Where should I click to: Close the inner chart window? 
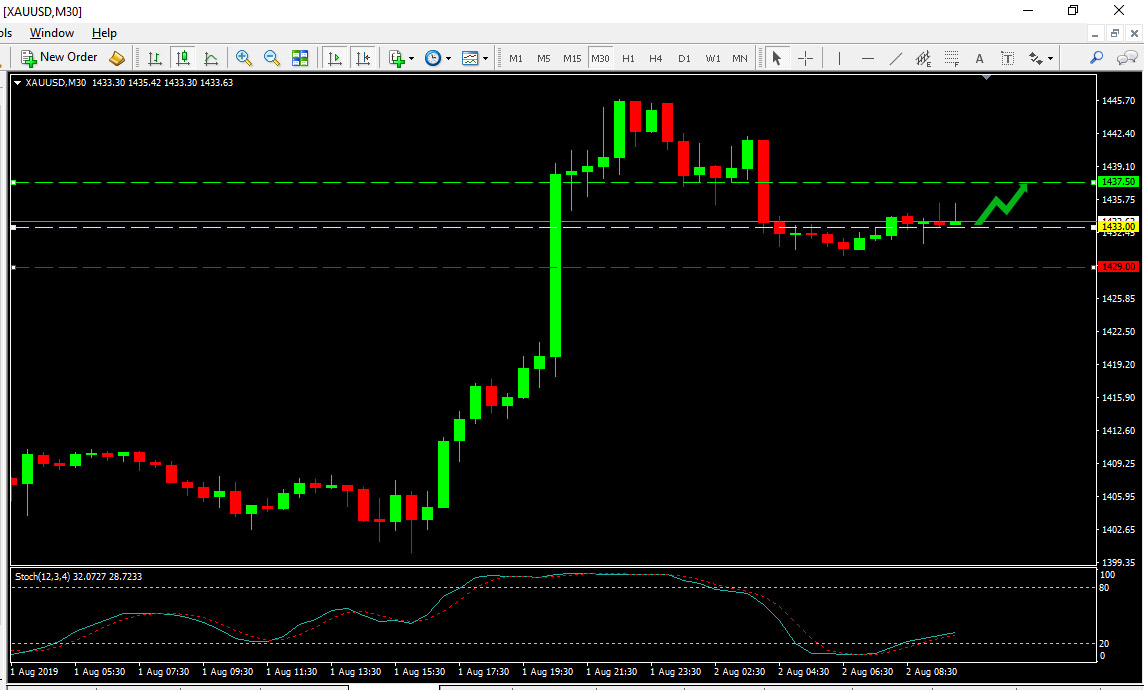coord(1134,34)
